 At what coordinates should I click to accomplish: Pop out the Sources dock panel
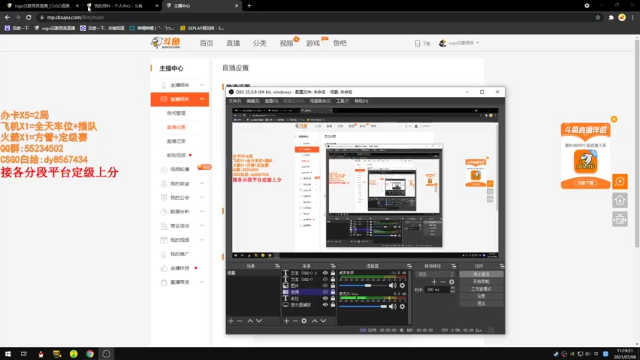pyautogui.click(x=333, y=266)
